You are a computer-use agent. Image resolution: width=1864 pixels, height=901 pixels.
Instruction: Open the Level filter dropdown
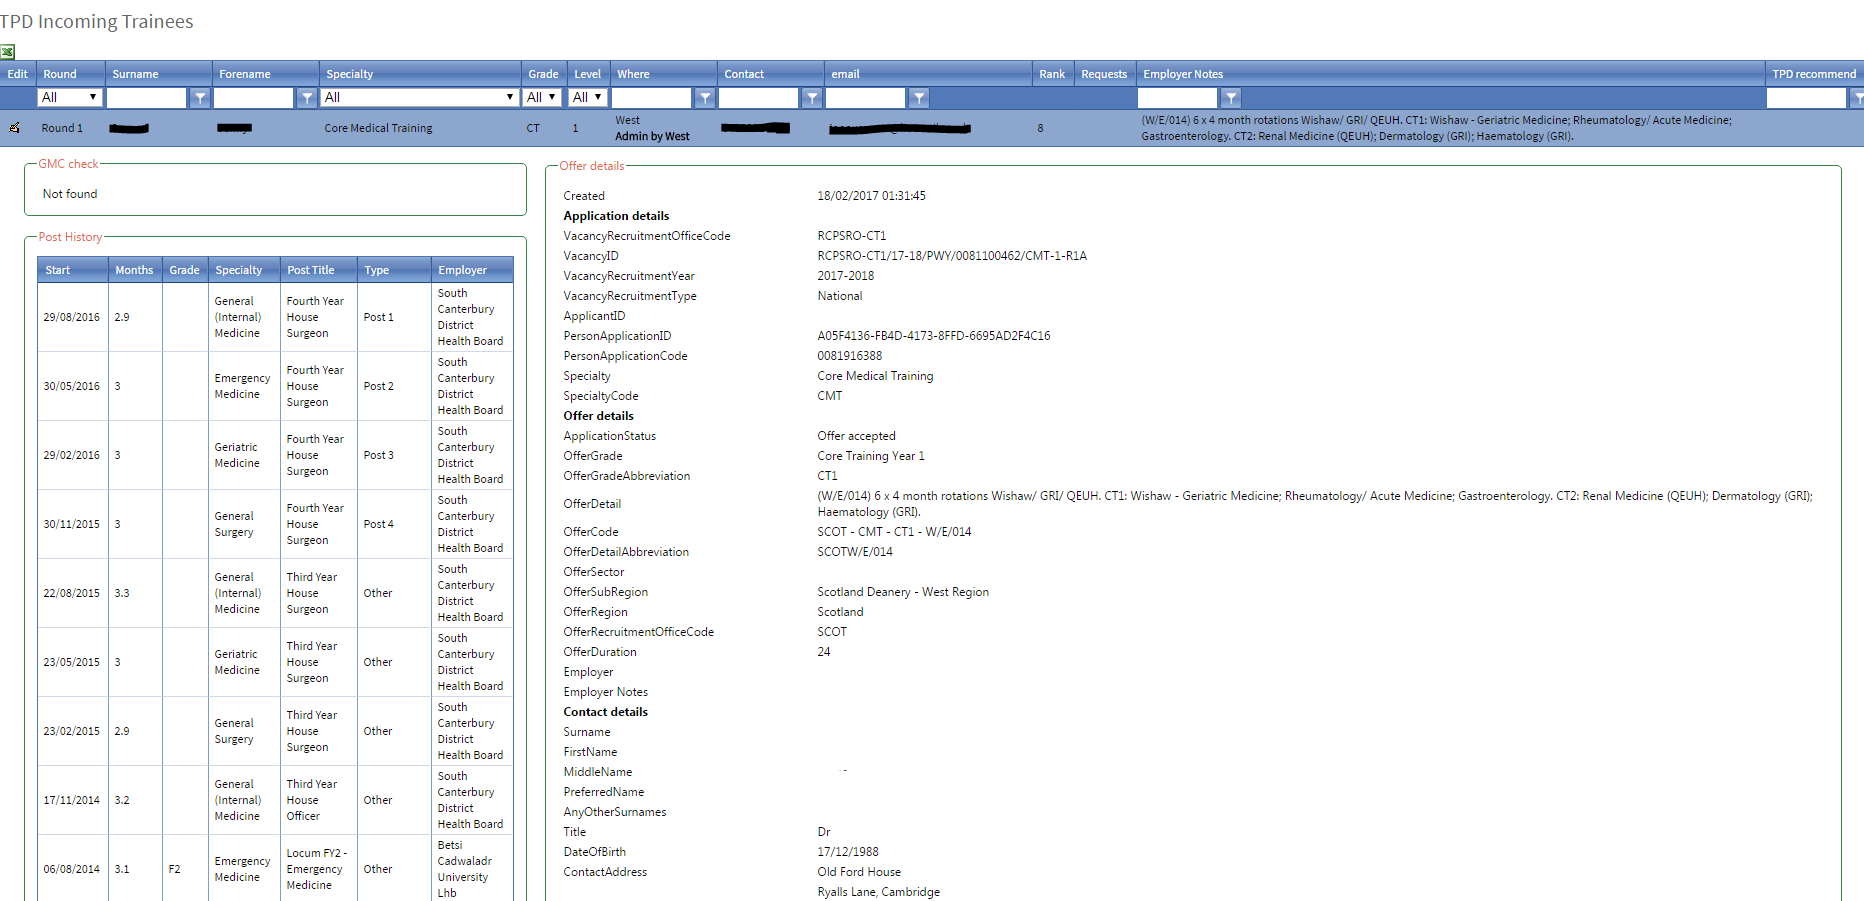(587, 97)
